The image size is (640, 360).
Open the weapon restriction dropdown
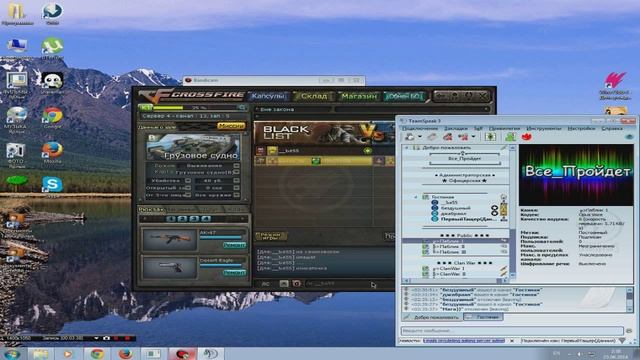click(x=236, y=195)
